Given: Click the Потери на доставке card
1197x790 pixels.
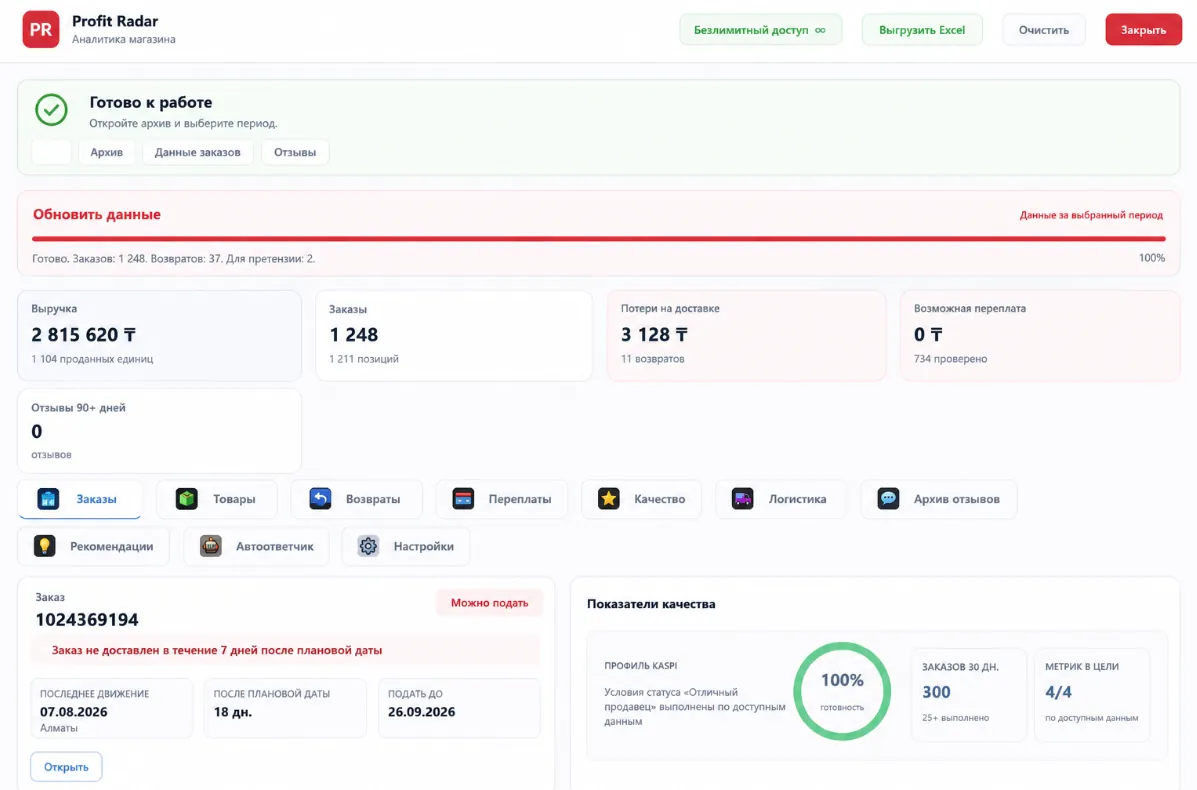Looking at the screenshot, I should 746,335.
